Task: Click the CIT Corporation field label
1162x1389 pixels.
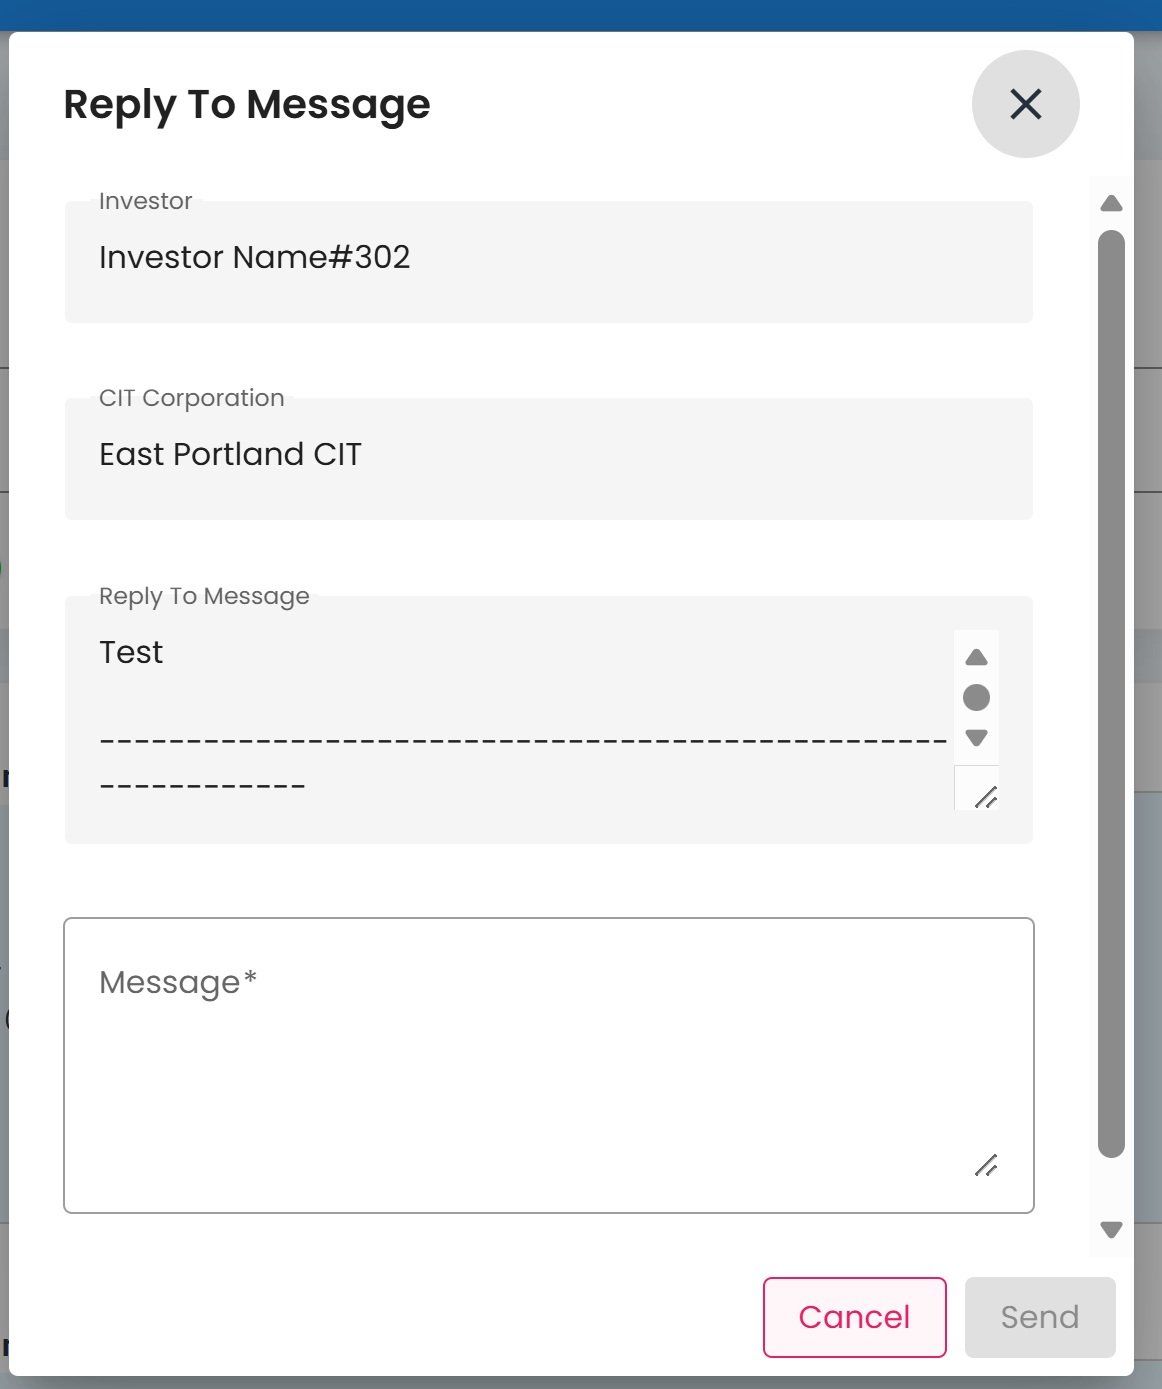Action: point(192,398)
